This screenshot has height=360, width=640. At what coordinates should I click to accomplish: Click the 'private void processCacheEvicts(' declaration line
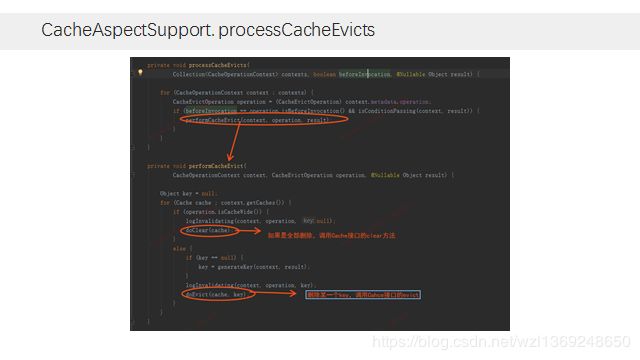[x=198, y=65]
